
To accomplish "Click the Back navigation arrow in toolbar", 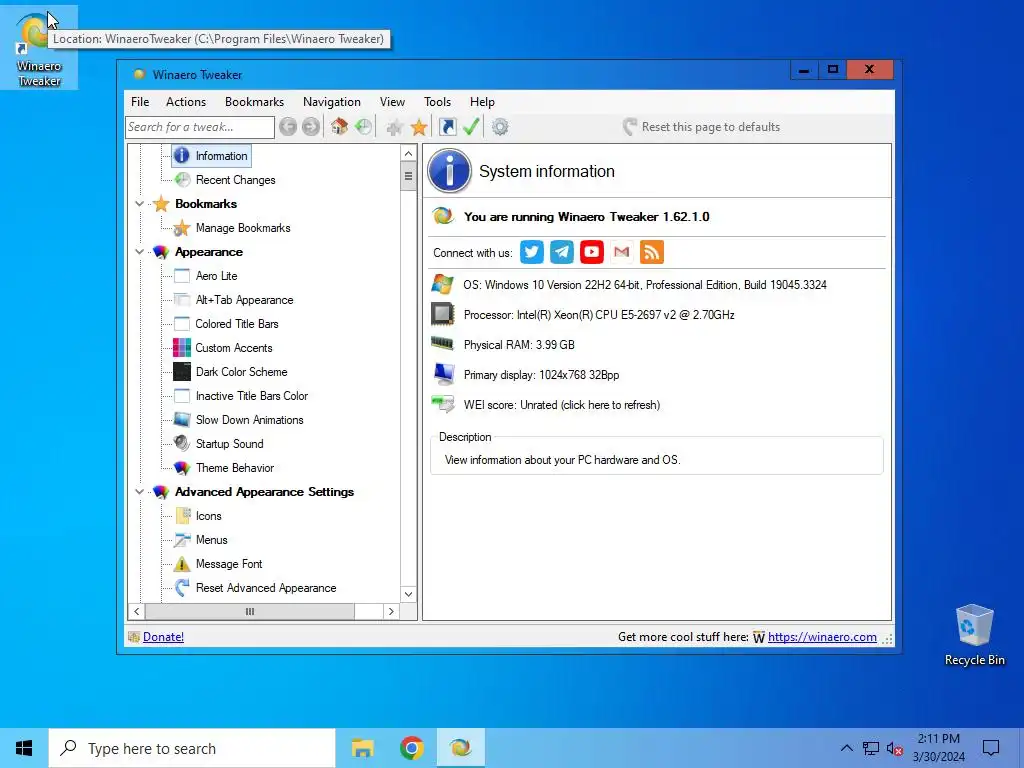I will pyautogui.click(x=288, y=127).
